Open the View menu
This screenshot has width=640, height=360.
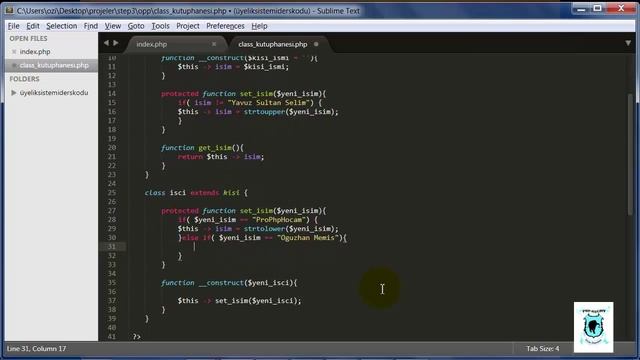(113, 26)
